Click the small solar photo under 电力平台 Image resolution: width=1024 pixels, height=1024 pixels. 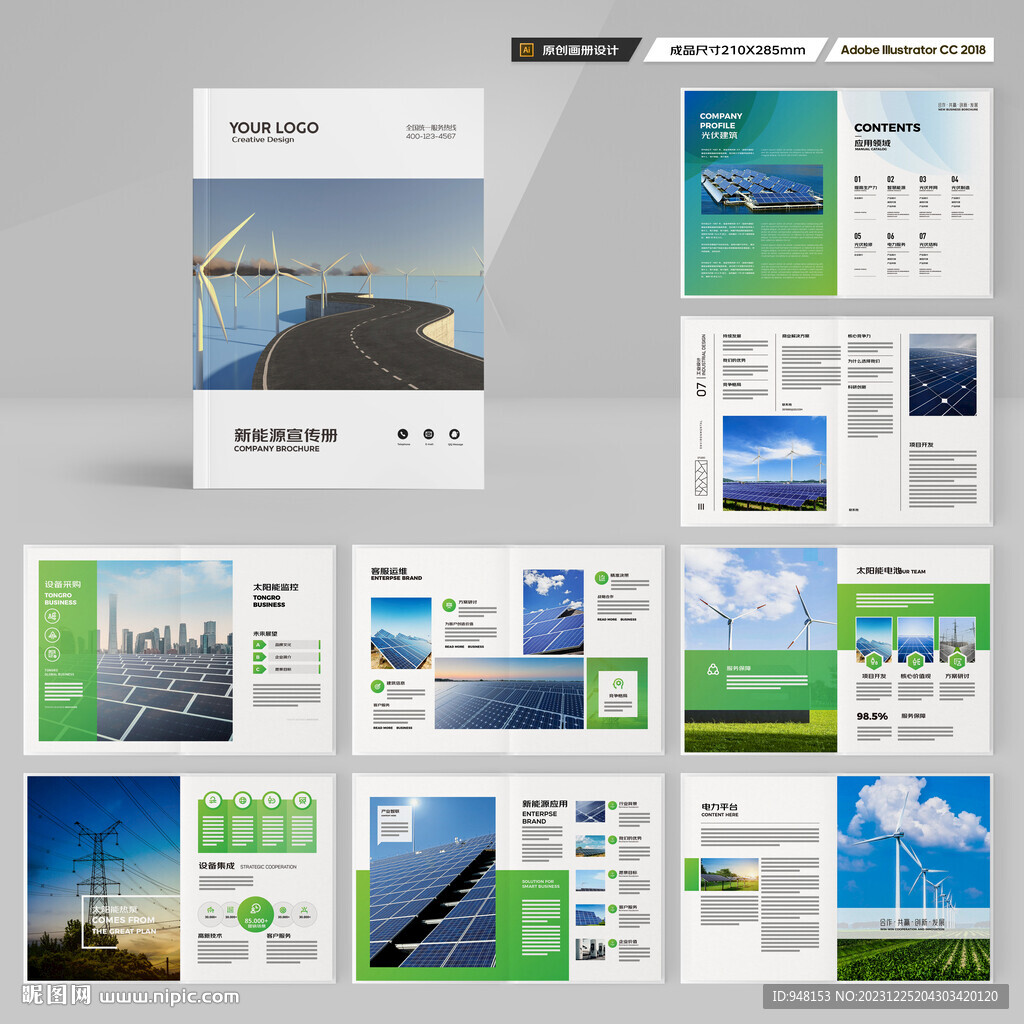(x=729, y=874)
